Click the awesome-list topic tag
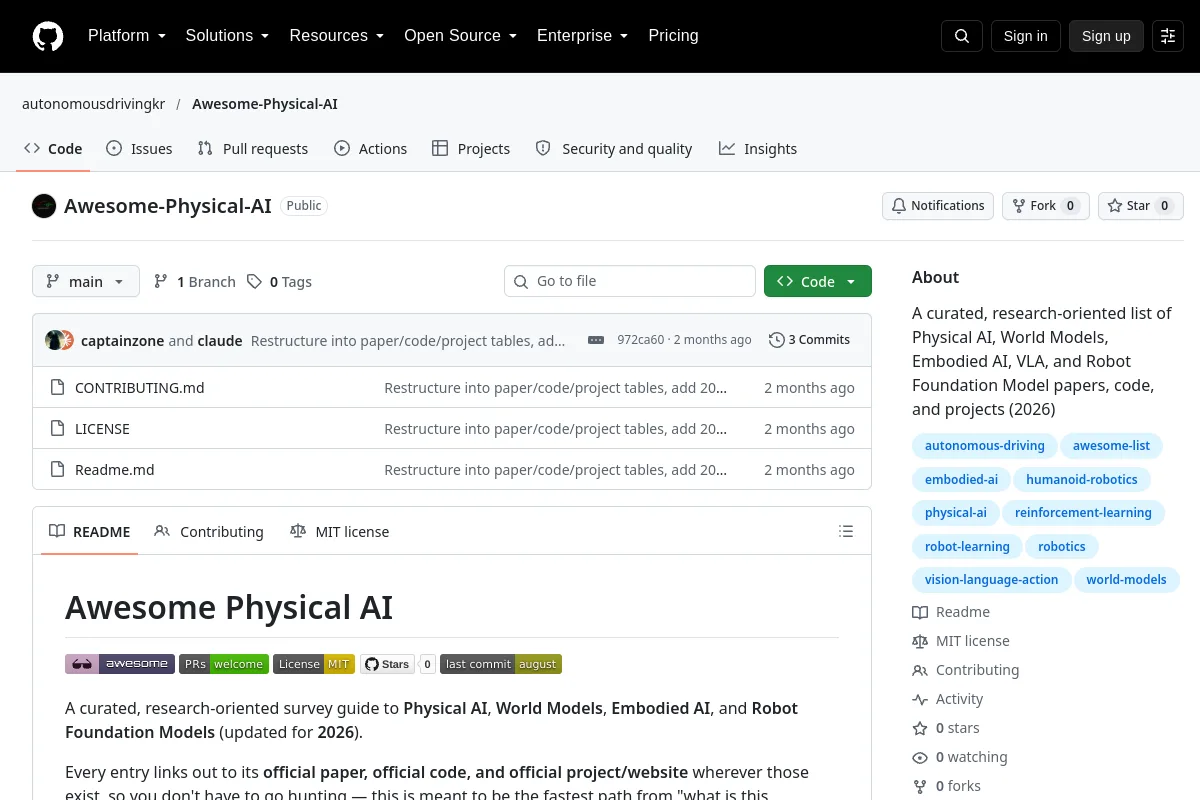Image resolution: width=1200 pixels, height=800 pixels. tap(1112, 446)
